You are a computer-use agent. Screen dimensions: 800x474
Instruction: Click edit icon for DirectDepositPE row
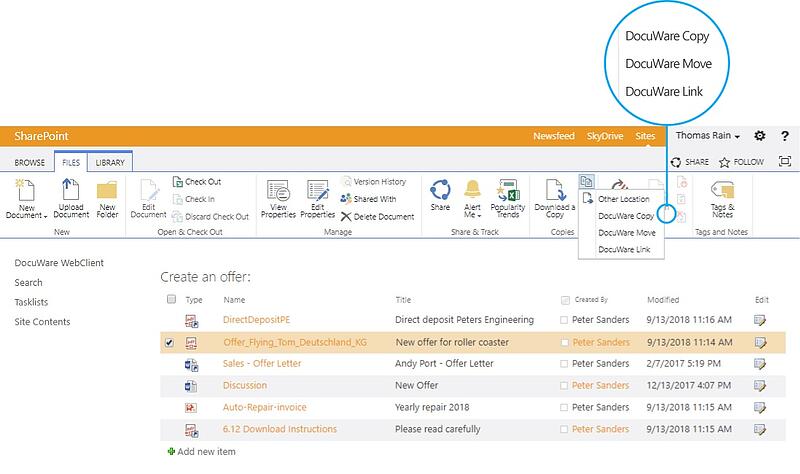[760, 320]
